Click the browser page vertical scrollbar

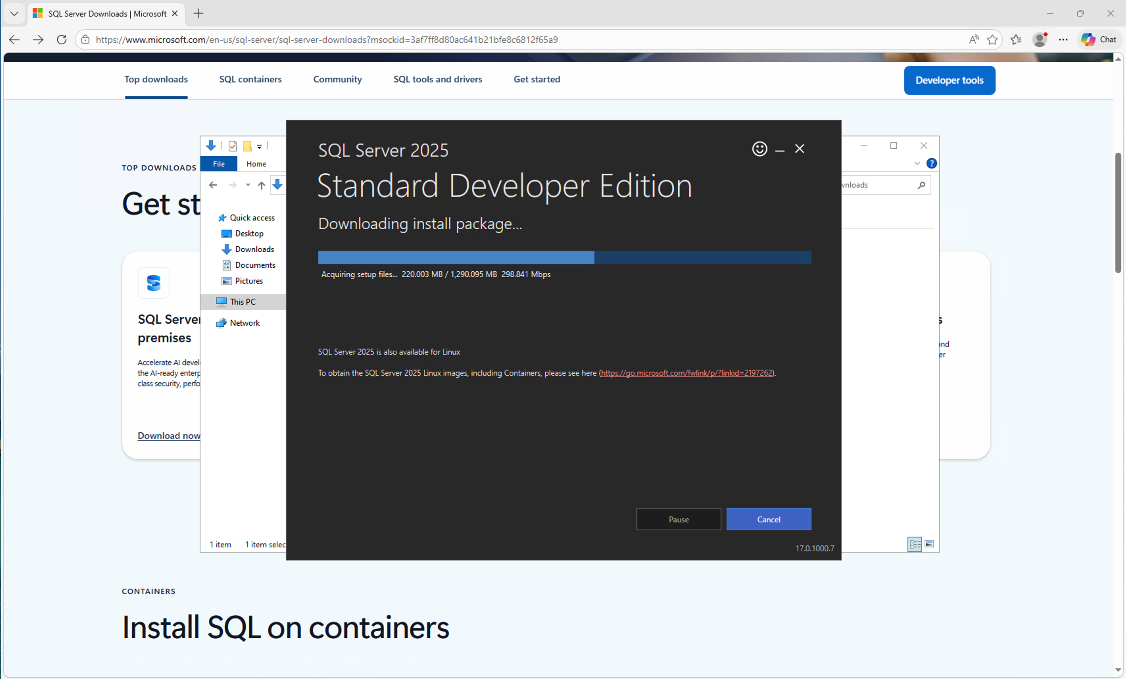[x=1118, y=212]
